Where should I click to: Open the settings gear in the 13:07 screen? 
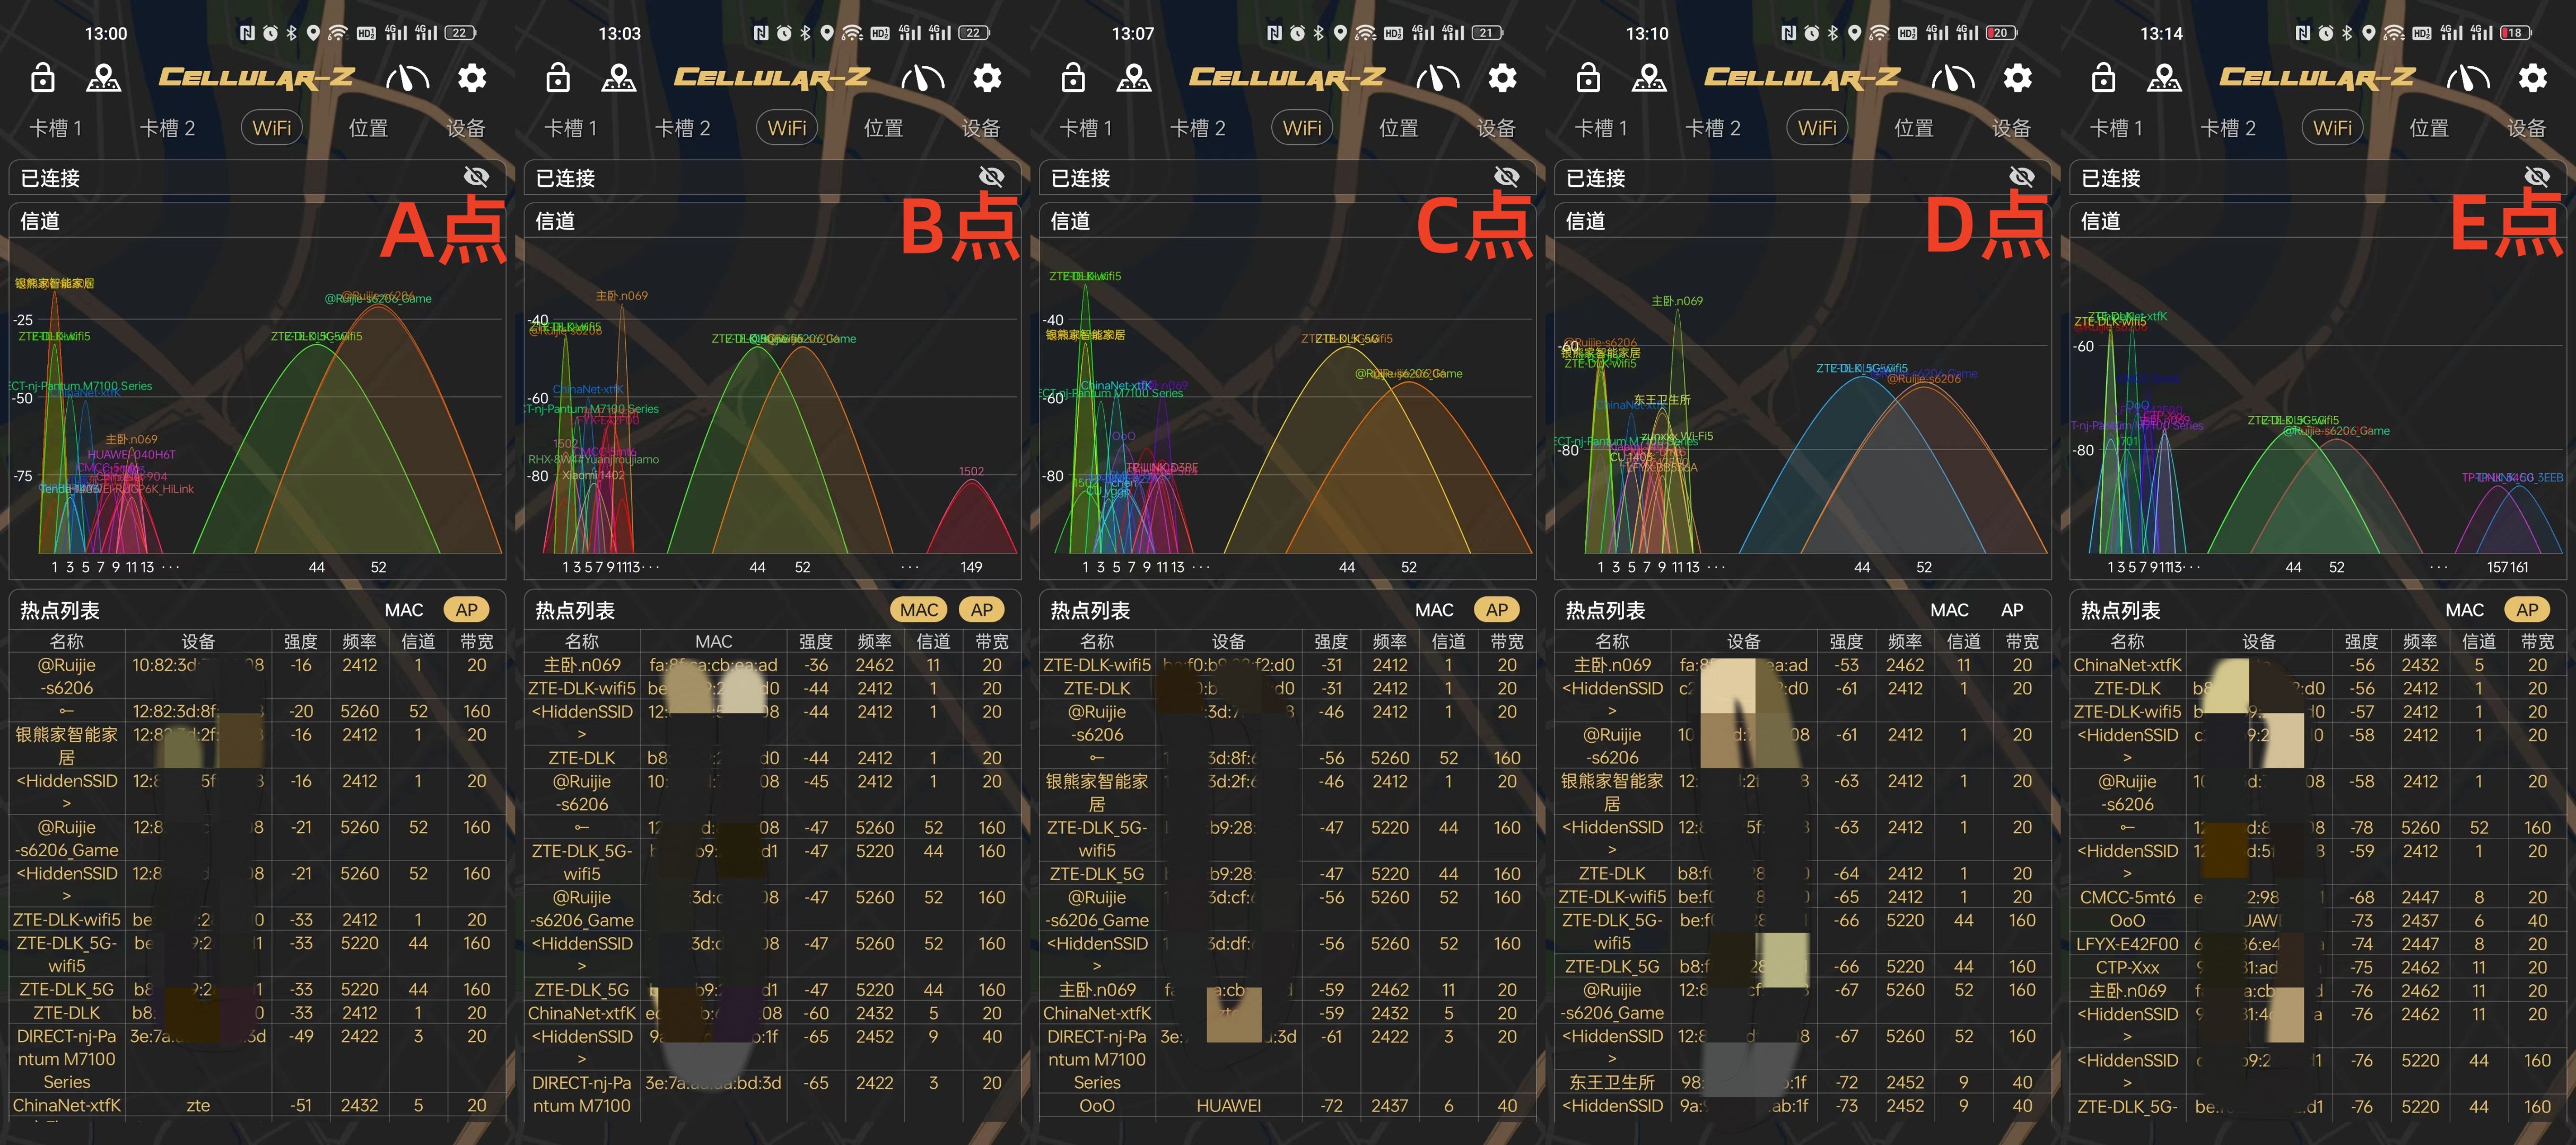[x=1502, y=77]
